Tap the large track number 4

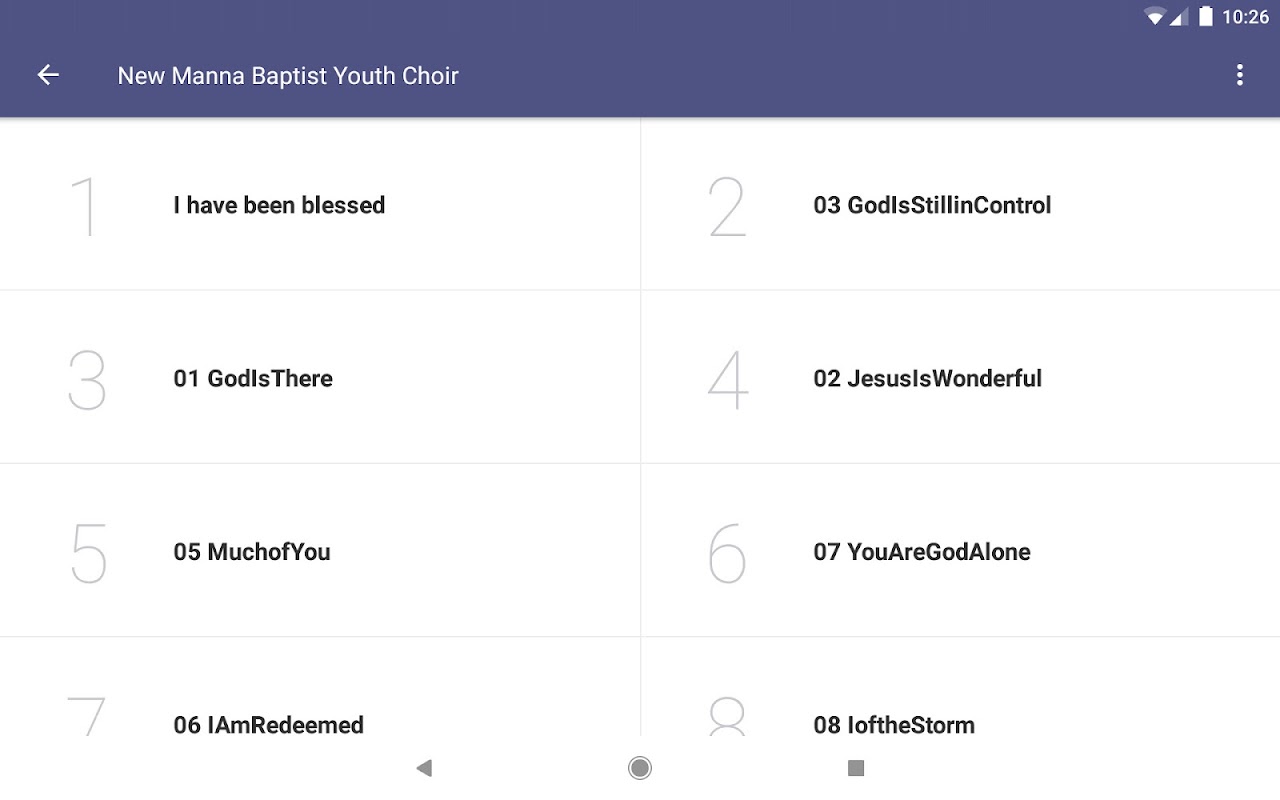pos(728,379)
